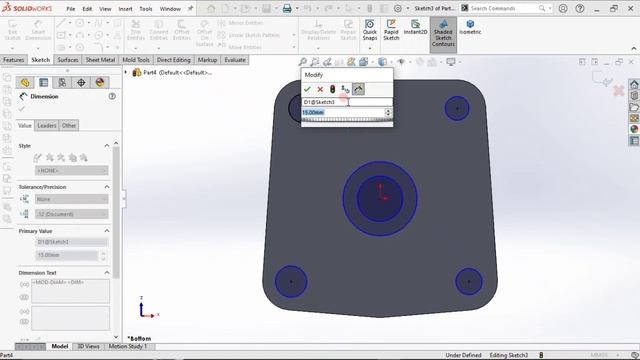Cancel the Modify dialog with the red X
Viewport: 640px width, 360px height.
point(320,89)
